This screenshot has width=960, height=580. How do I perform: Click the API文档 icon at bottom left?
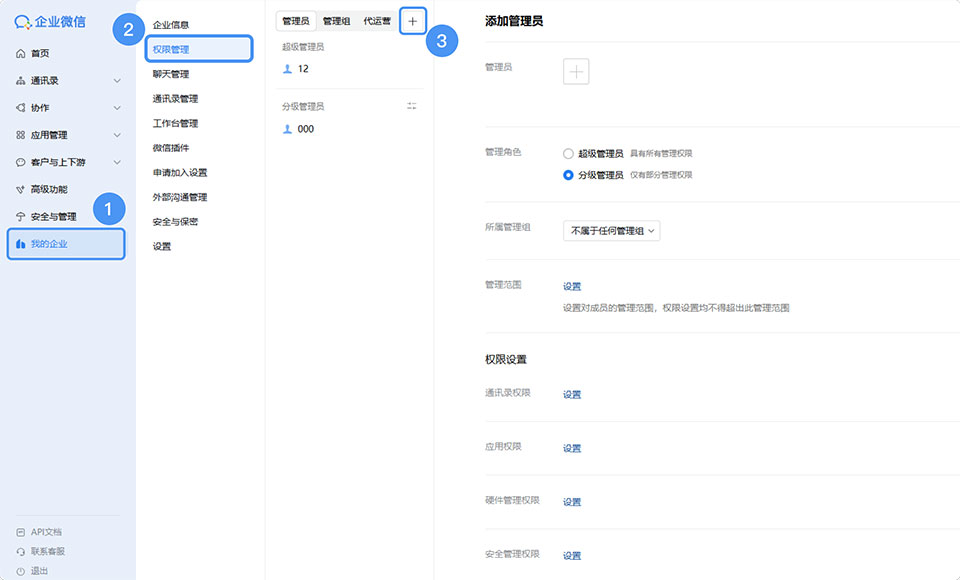(21, 532)
